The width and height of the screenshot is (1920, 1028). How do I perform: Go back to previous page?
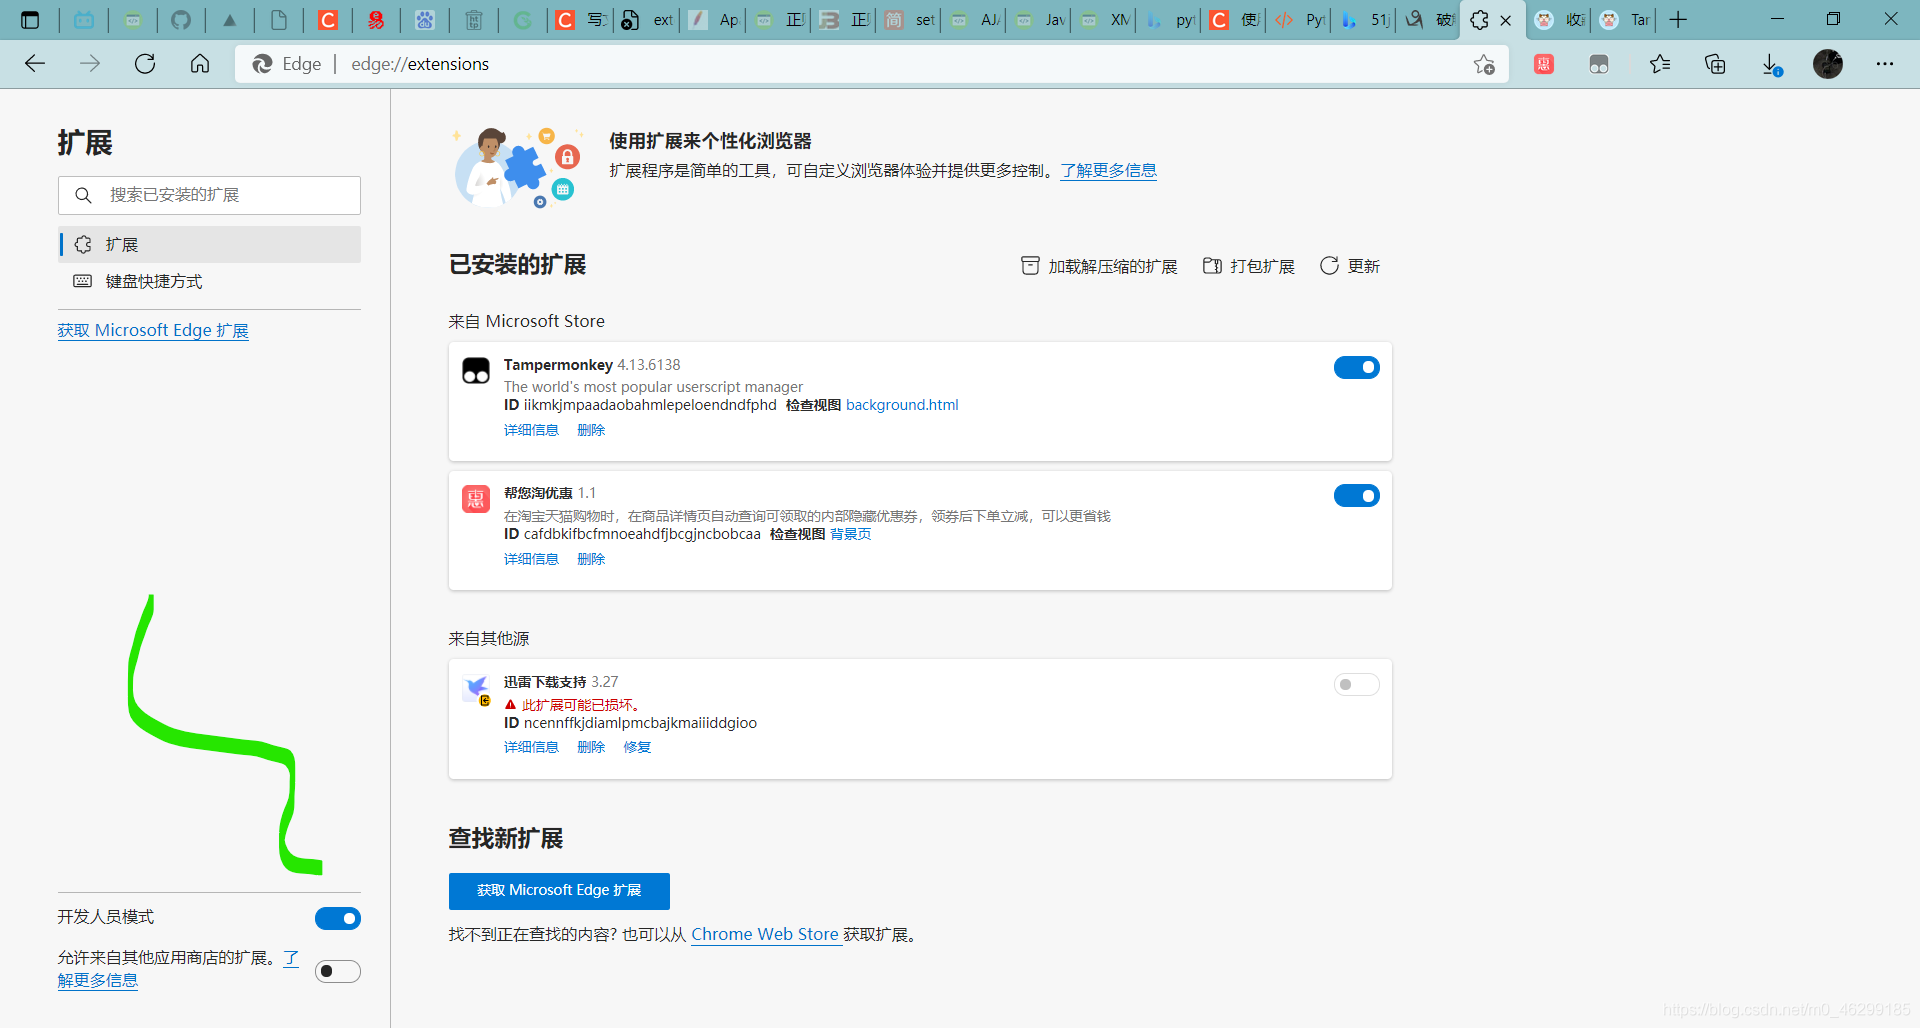[35, 64]
